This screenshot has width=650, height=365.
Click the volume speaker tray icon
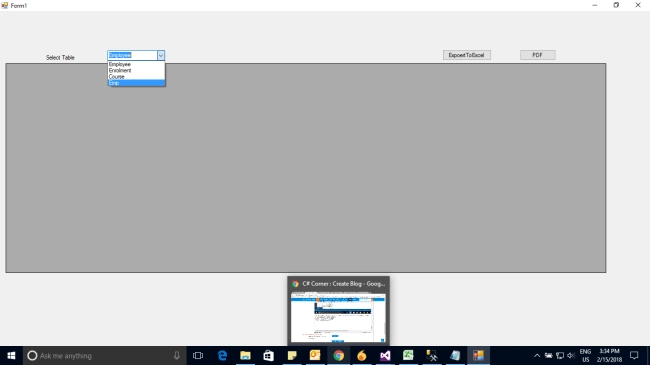click(x=571, y=355)
